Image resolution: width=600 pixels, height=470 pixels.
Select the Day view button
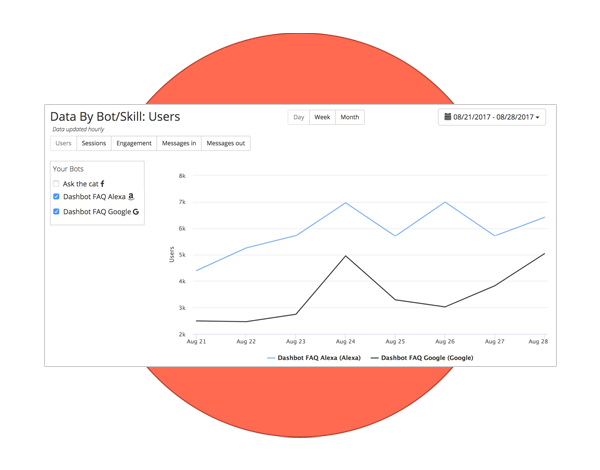[x=298, y=117]
